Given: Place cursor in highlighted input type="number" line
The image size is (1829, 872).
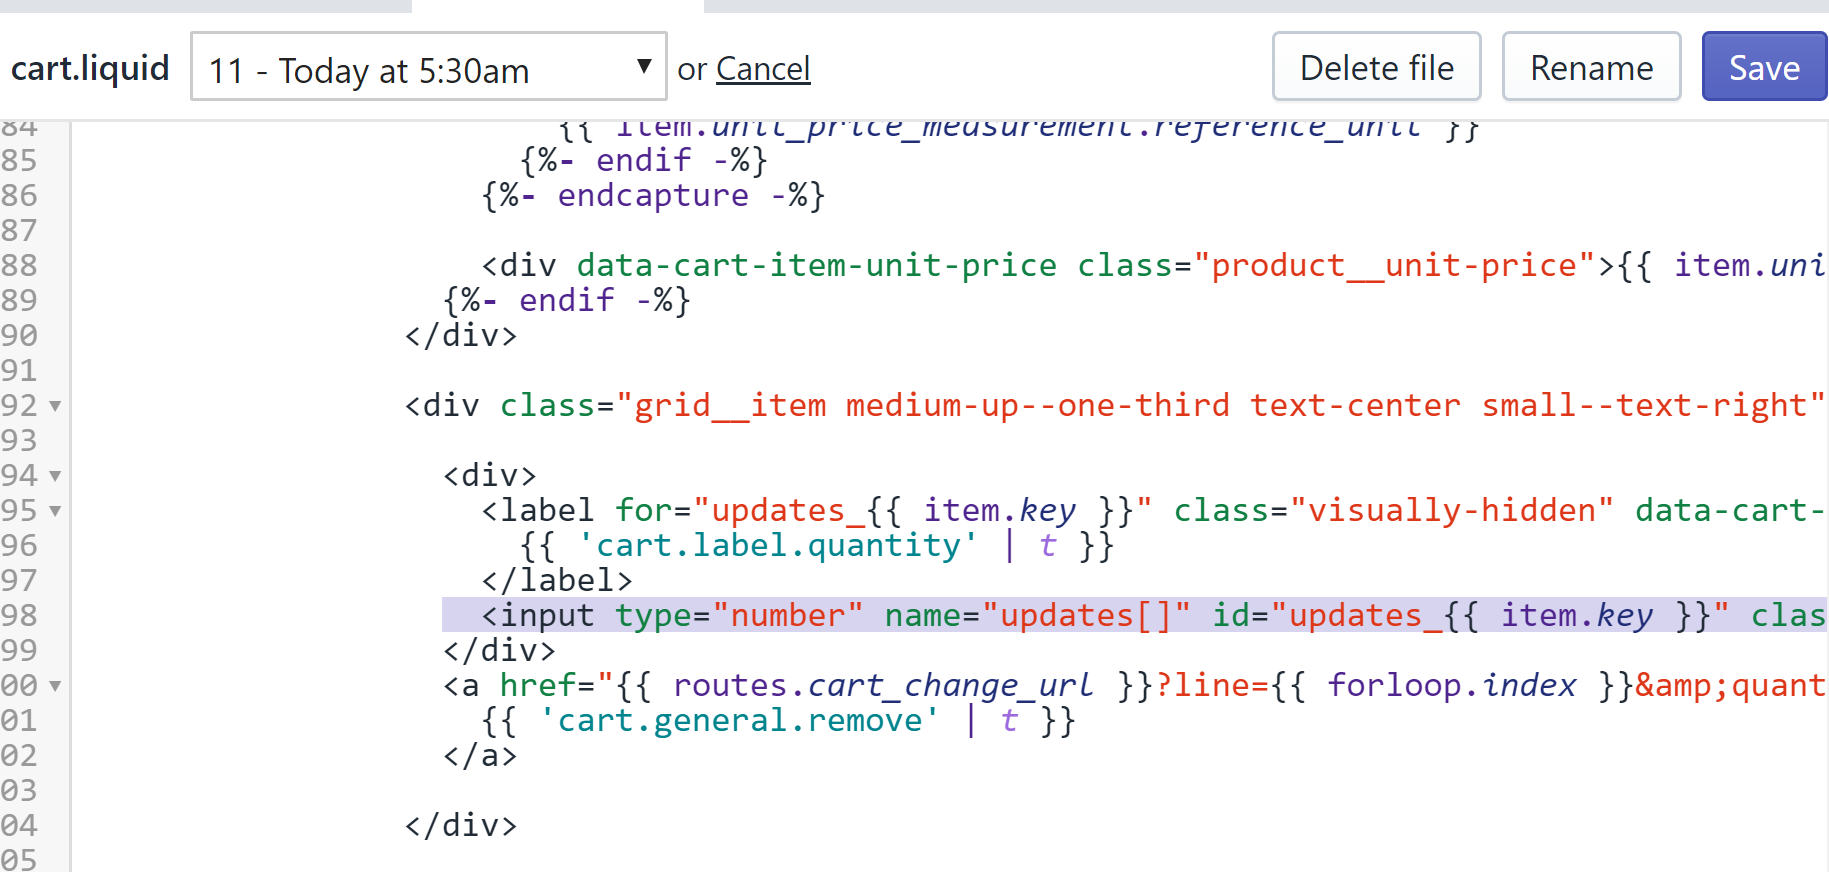Looking at the screenshot, I should coord(1000,616).
